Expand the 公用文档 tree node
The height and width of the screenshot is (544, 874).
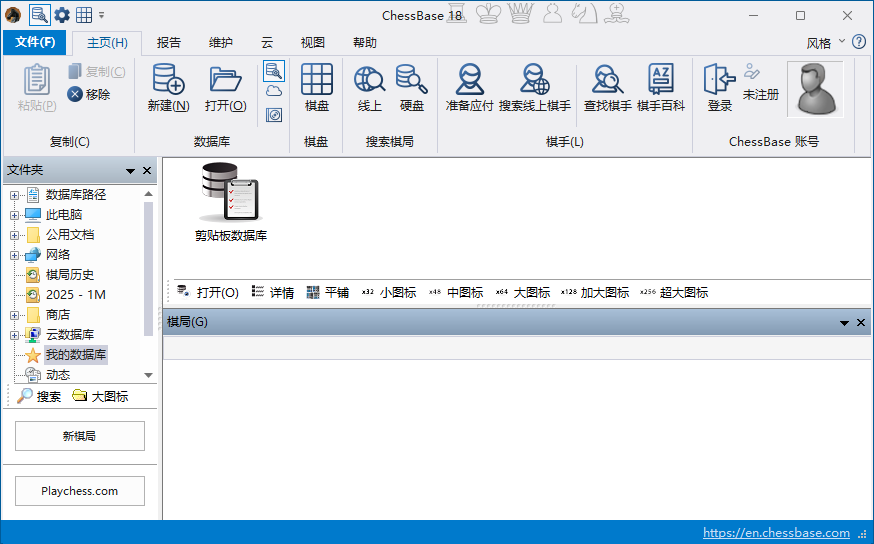(14, 235)
